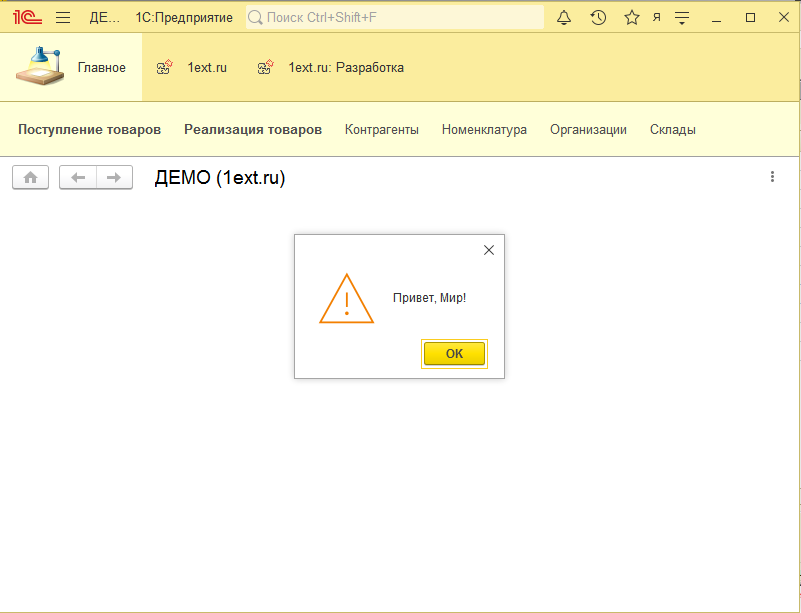Go to the home (house) icon
This screenshot has width=801, height=613.
click(x=29, y=177)
